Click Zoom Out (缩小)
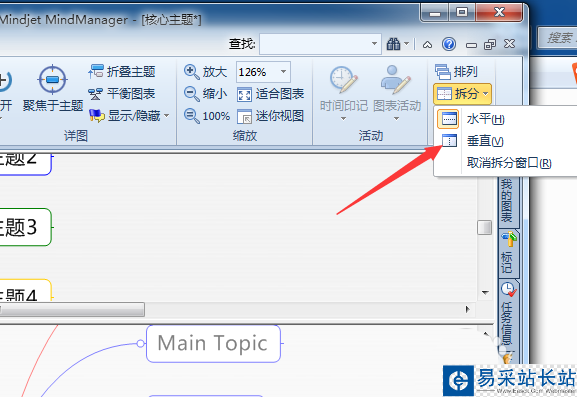 pyautogui.click(x=205, y=94)
